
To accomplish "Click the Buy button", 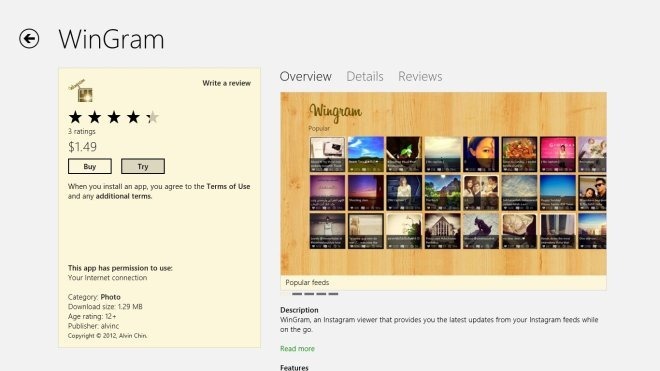I will point(90,166).
